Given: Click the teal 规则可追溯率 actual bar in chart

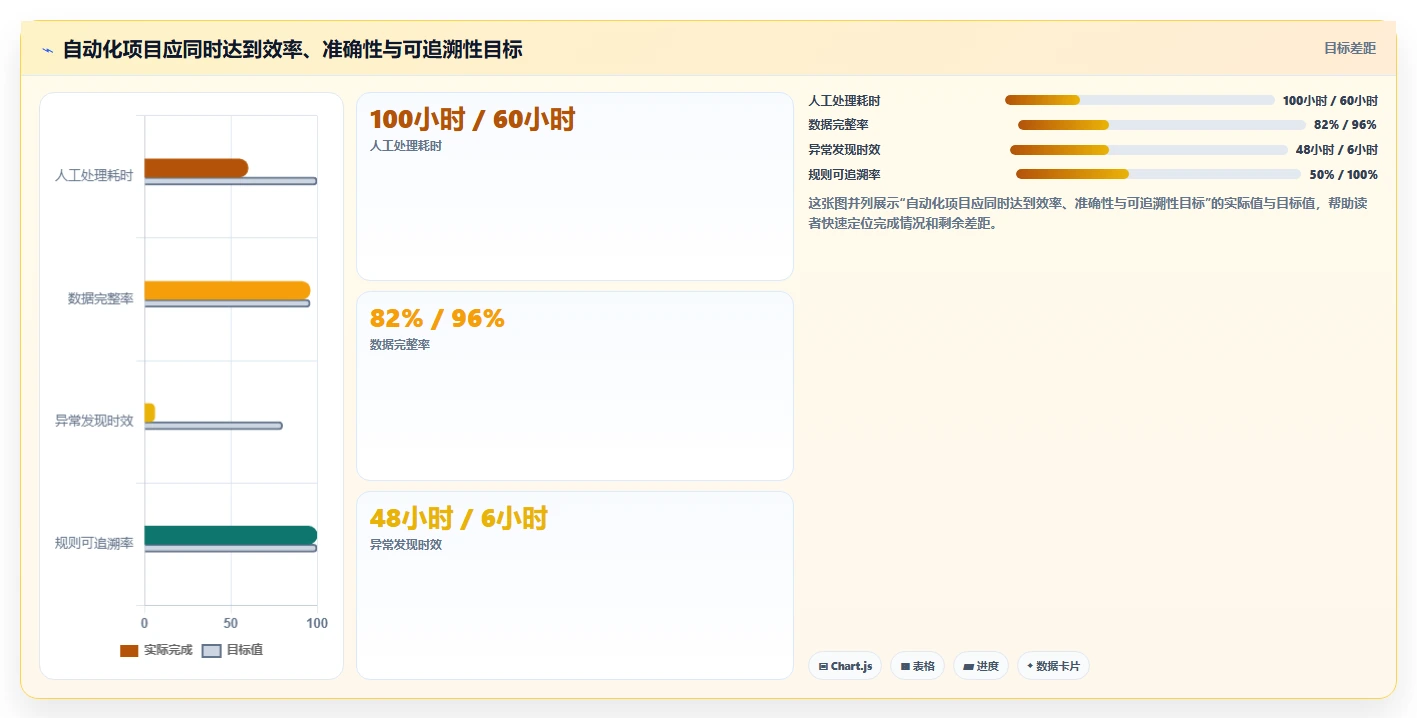Looking at the screenshot, I should (231, 535).
